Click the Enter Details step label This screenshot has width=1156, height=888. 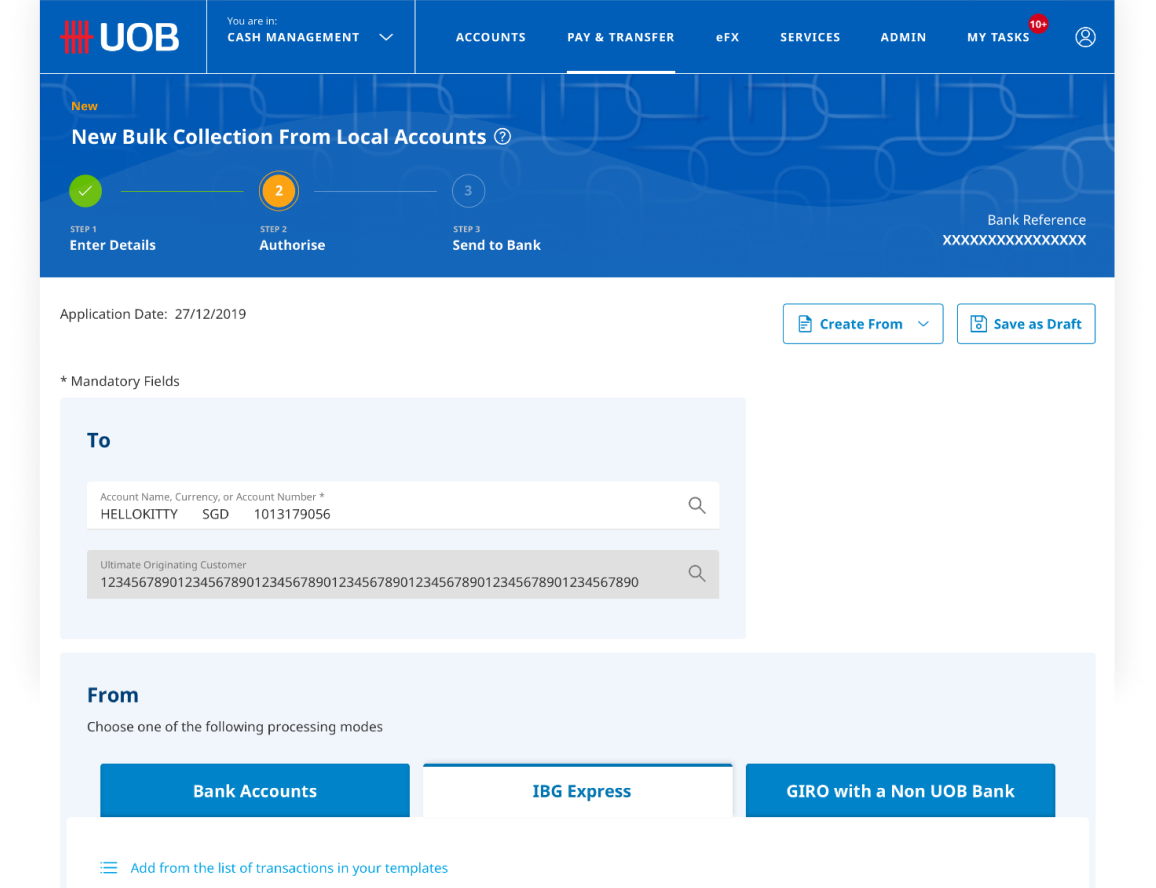point(113,245)
